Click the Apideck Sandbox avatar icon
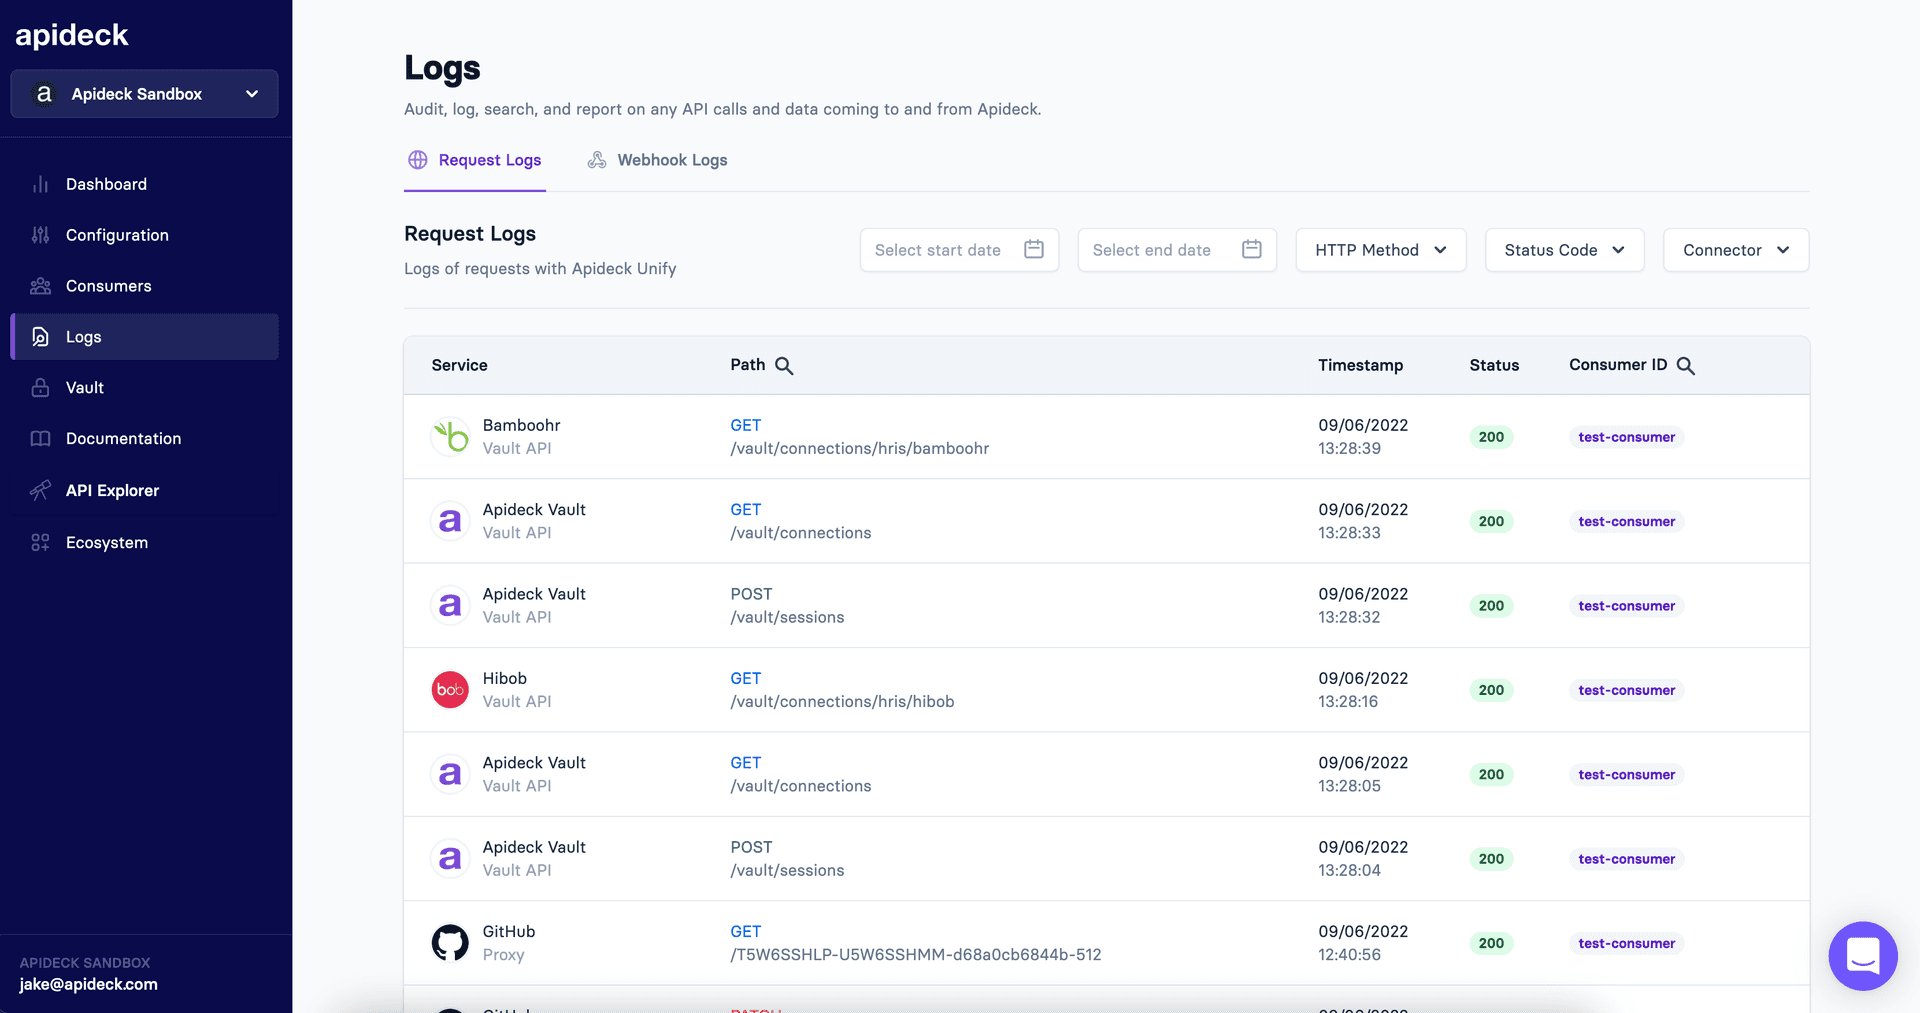This screenshot has width=1920, height=1013. tap(44, 94)
